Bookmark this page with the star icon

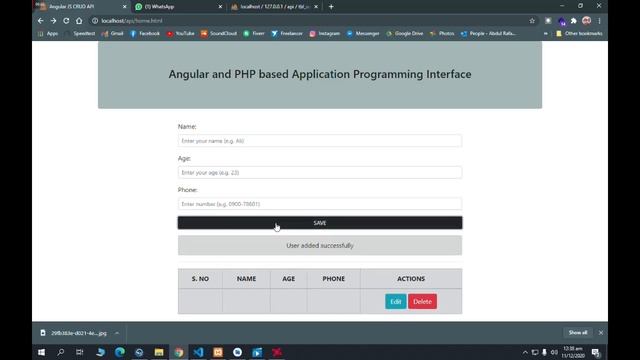(532, 21)
